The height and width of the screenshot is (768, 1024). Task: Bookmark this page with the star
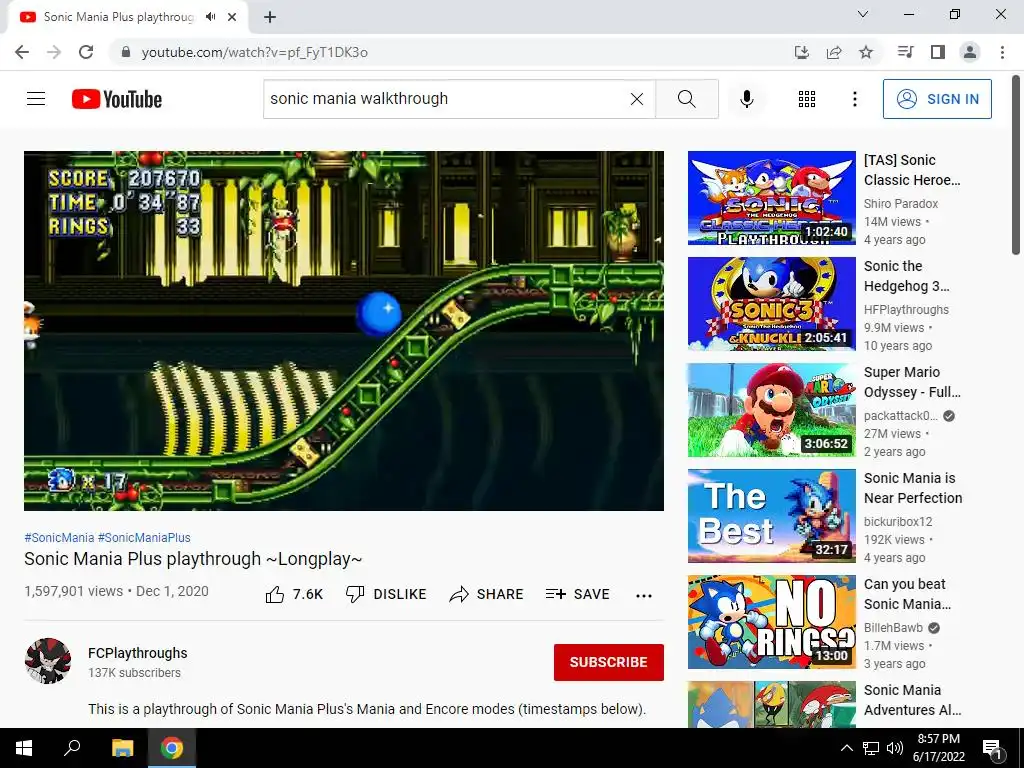tap(866, 52)
